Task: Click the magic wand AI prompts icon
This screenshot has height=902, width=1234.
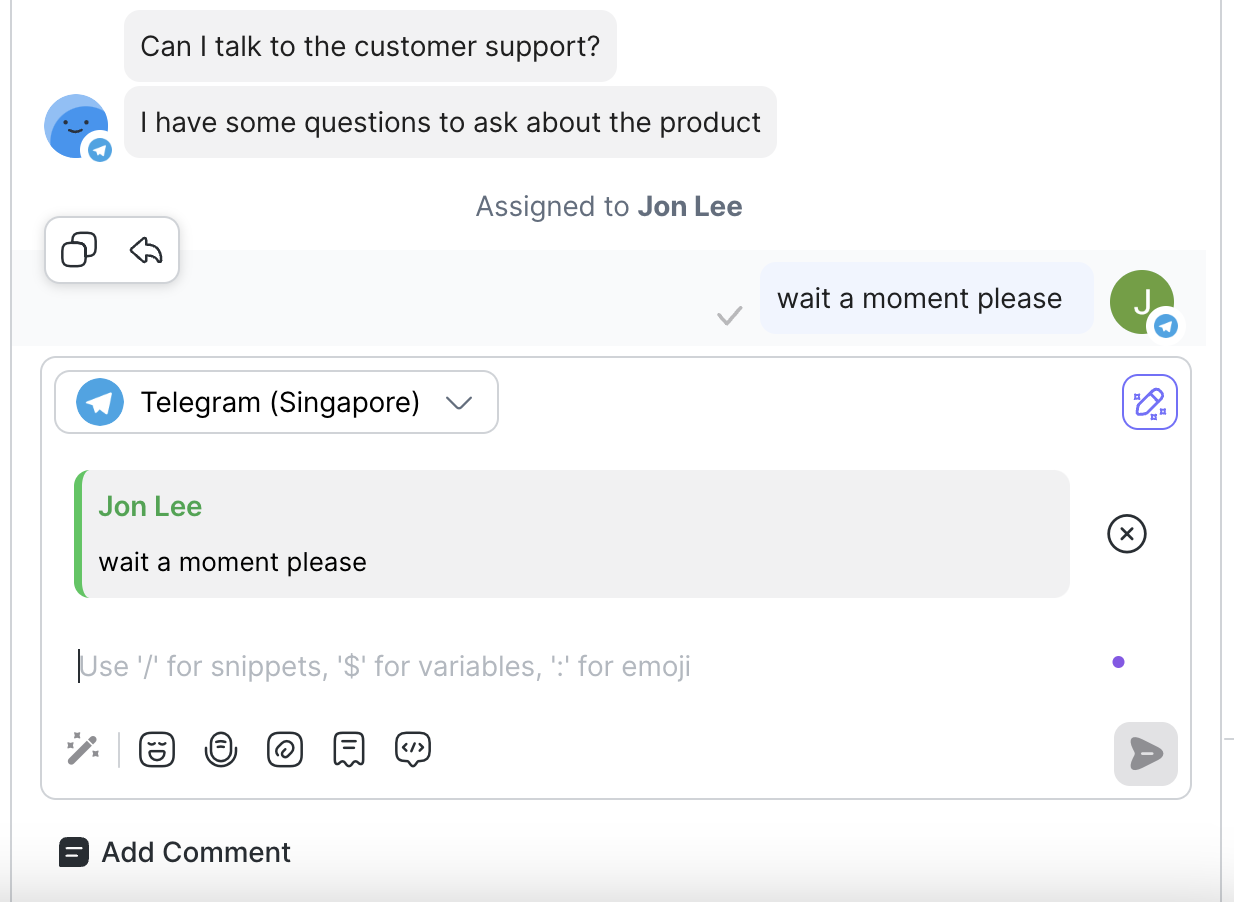Action: 83,749
